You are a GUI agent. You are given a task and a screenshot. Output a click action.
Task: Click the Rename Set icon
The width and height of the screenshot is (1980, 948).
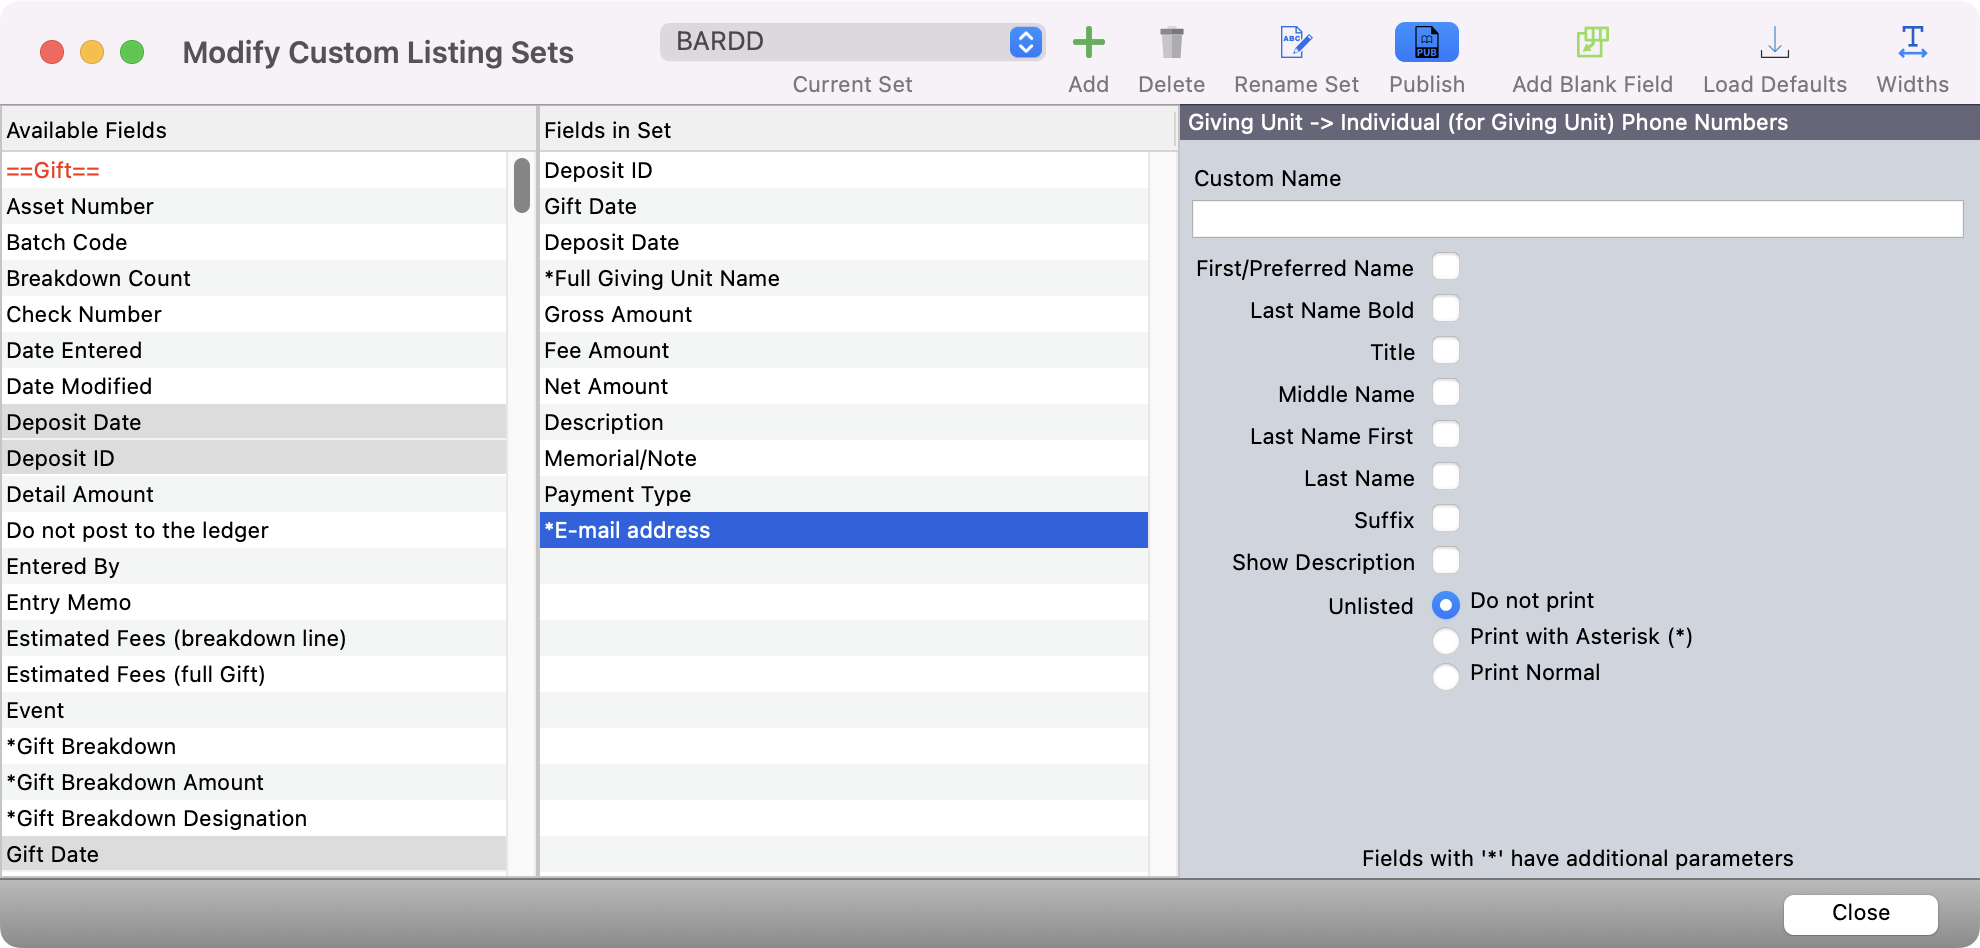point(1296,43)
